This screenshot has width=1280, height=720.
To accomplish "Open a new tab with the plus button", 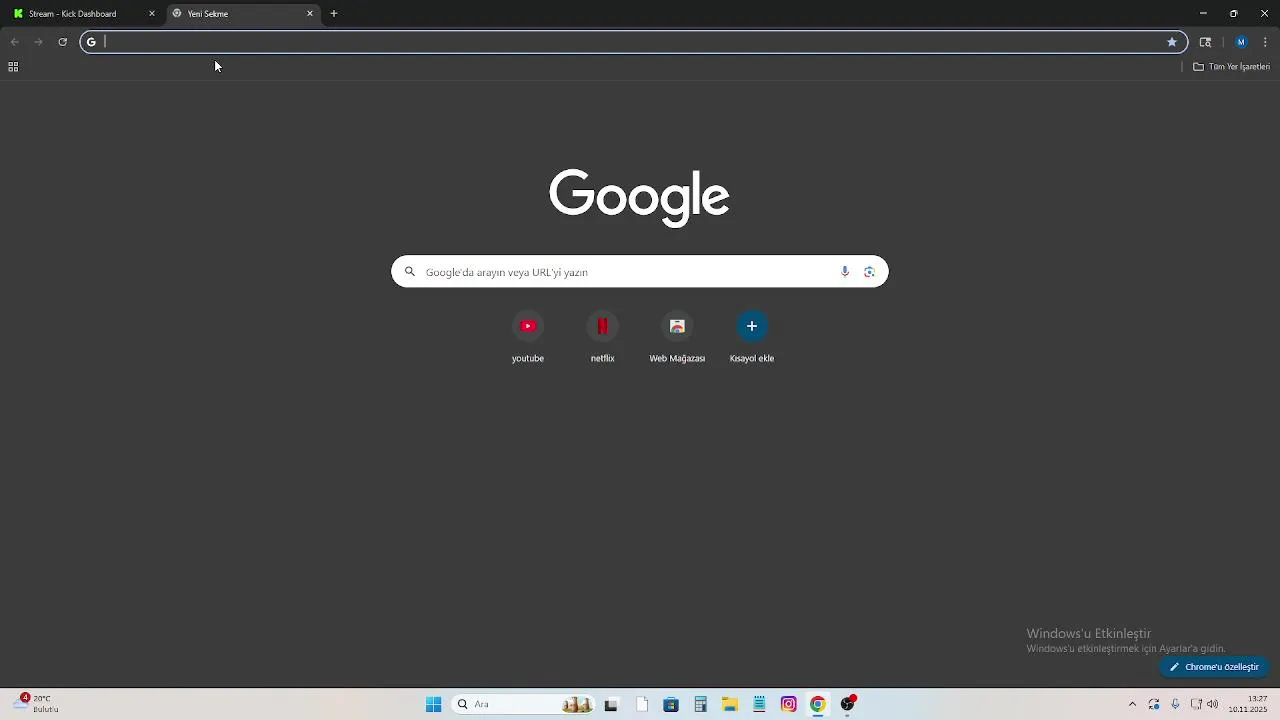I will tap(334, 14).
